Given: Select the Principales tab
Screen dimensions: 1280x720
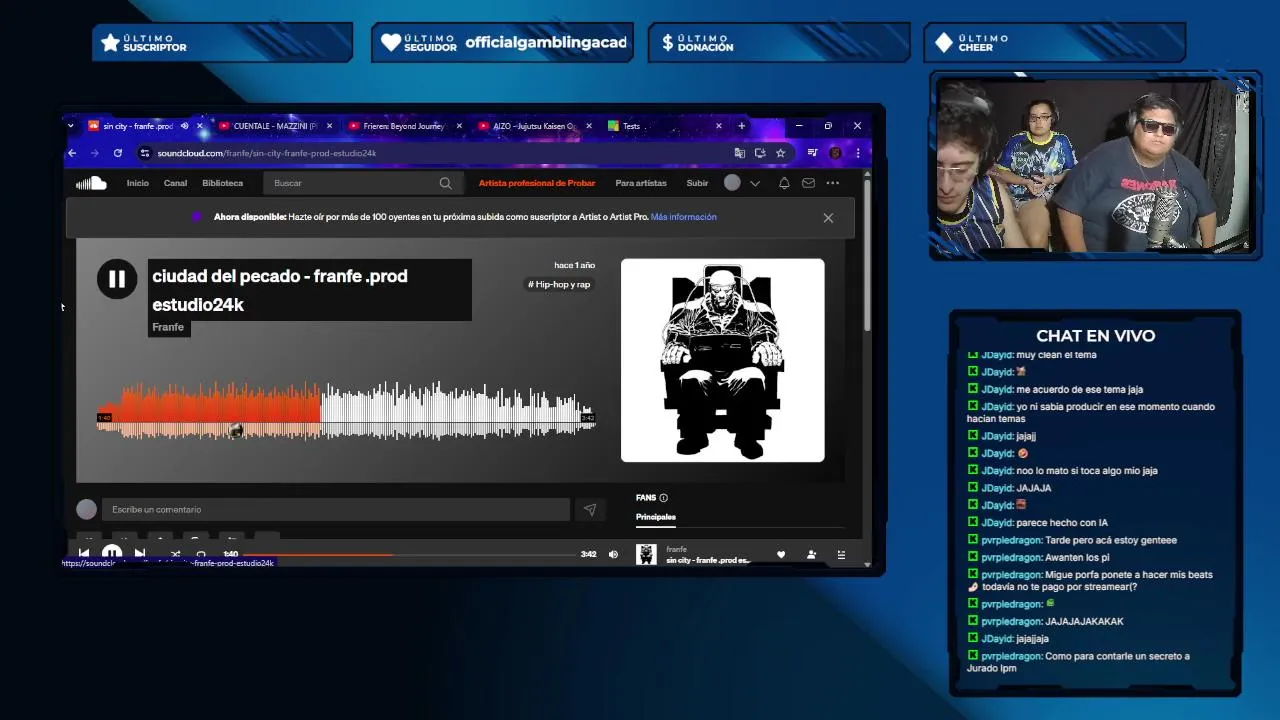Looking at the screenshot, I should tap(656, 517).
